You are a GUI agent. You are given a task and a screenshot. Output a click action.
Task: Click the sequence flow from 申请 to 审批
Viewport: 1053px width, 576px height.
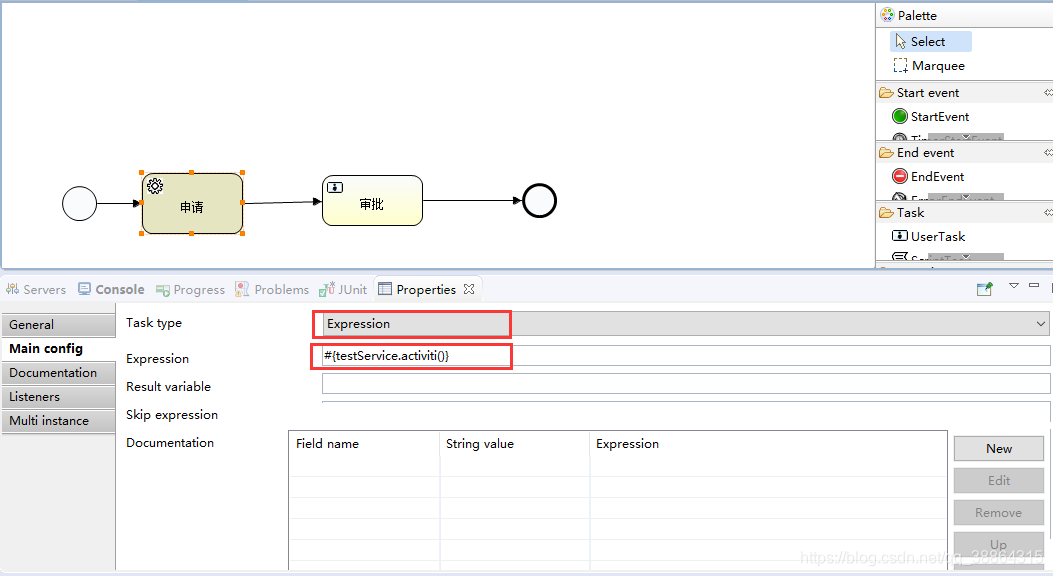pyautogui.click(x=282, y=202)
